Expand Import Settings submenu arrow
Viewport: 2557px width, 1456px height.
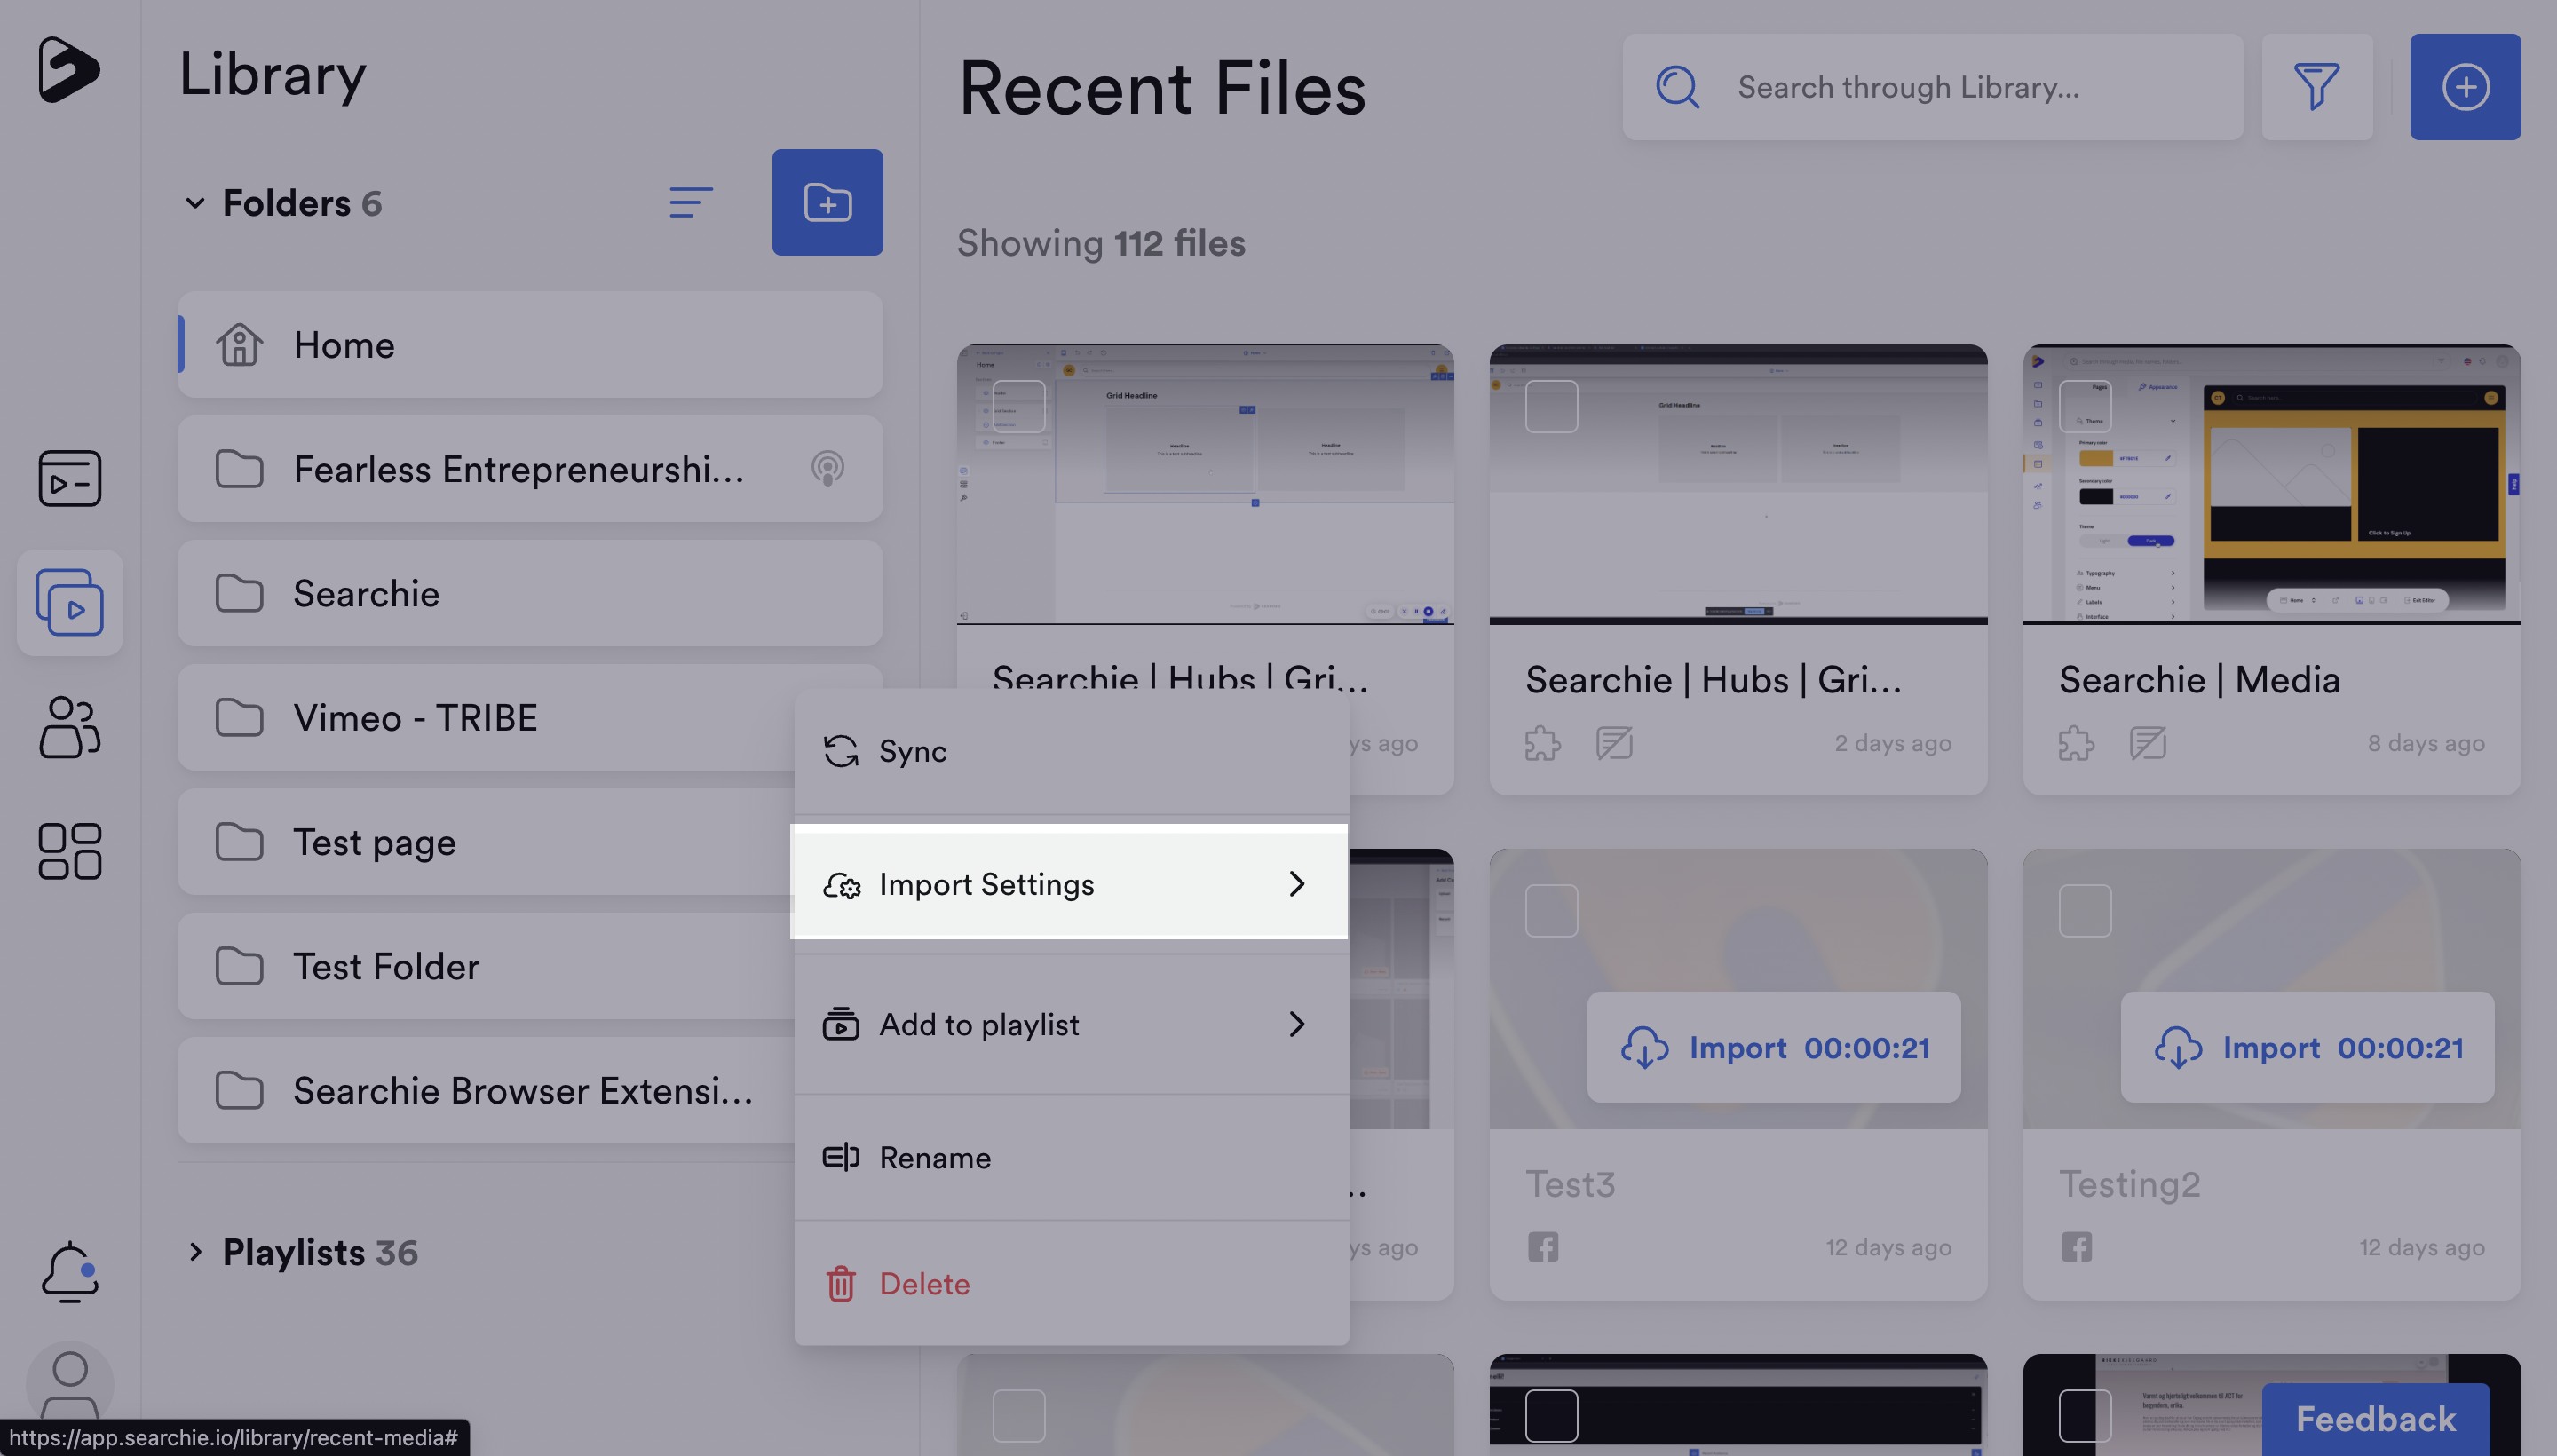click(1296, 884)
